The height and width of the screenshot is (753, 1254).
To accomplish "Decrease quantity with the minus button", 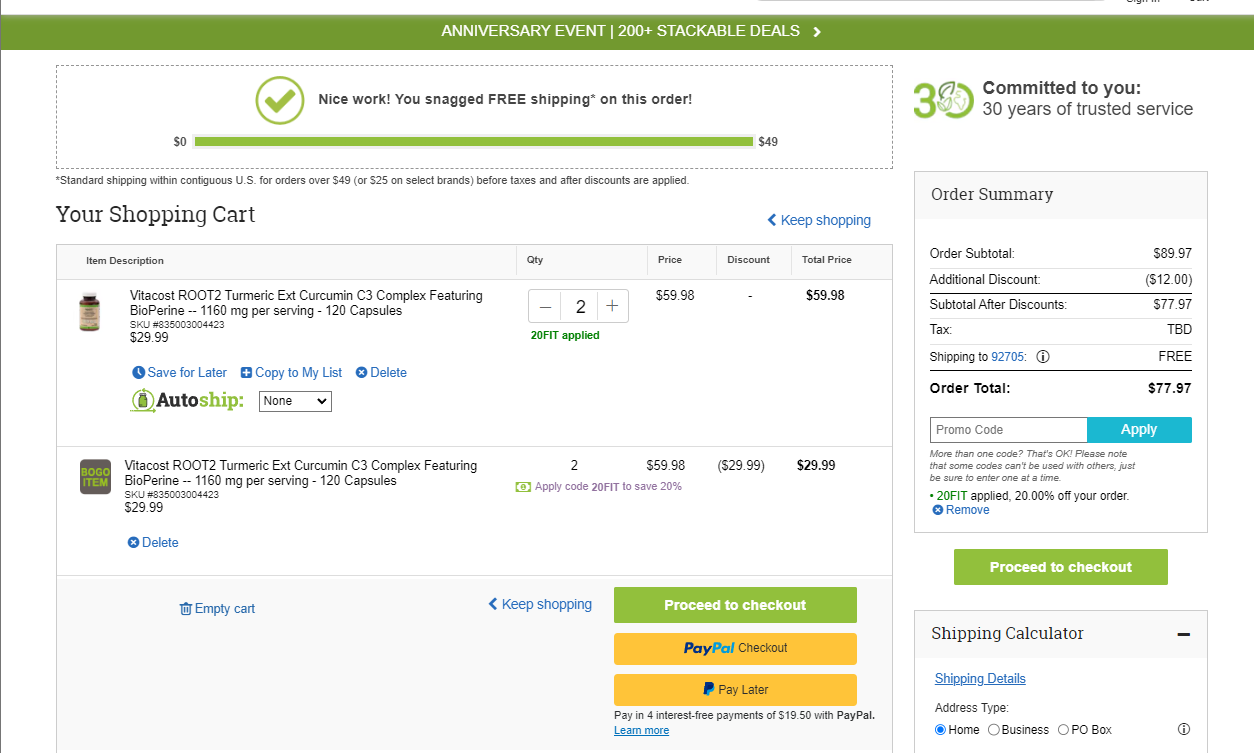I will point(545,307).
